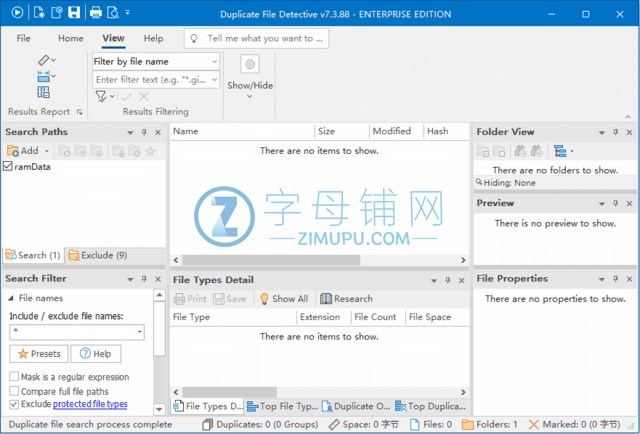Open the Help ribbon tab
Viewport: 640px width, 434px height.
153,38
